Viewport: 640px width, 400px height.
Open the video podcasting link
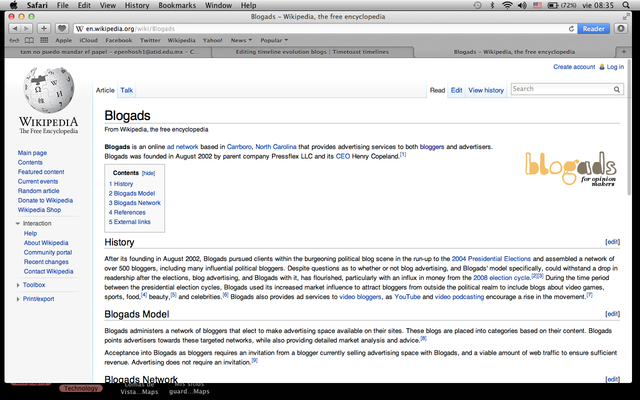click(x=459, y=297)
